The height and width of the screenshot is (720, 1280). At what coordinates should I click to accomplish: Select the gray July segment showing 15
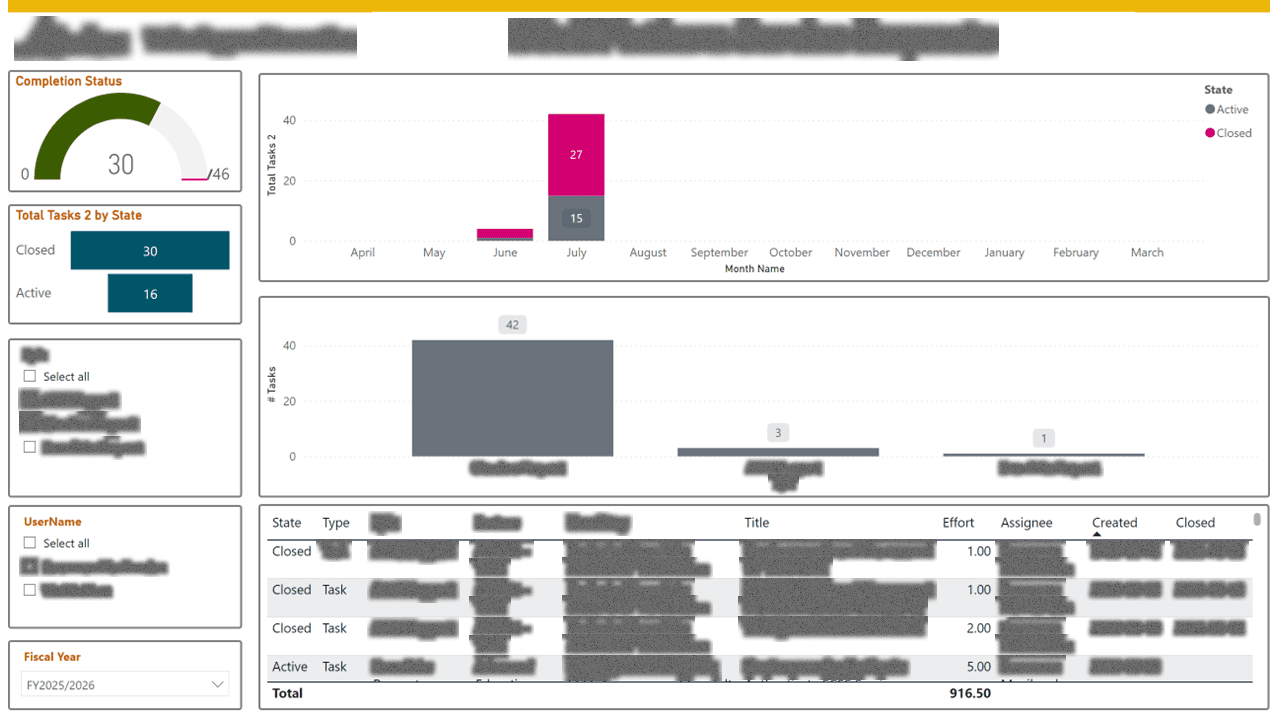click(576, 217)
